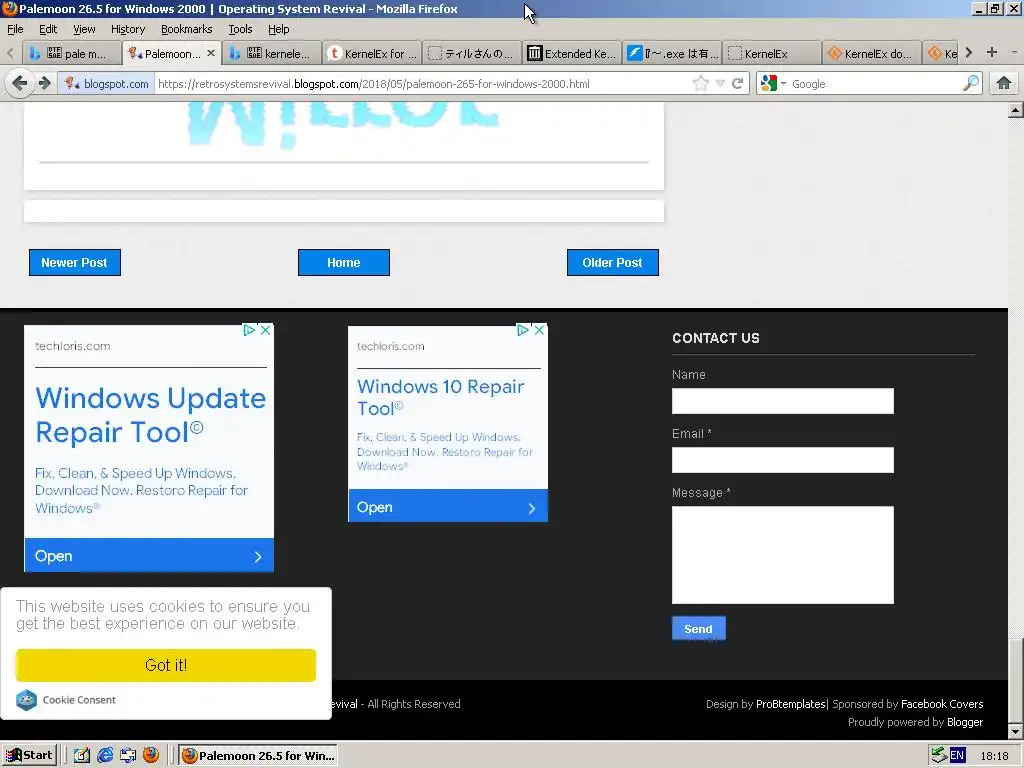Image resolution: width=1024 pixels, height=768 pixels.
Task: Open AdChoices info on the Windows 10 ad
Action: coord(522,330)
